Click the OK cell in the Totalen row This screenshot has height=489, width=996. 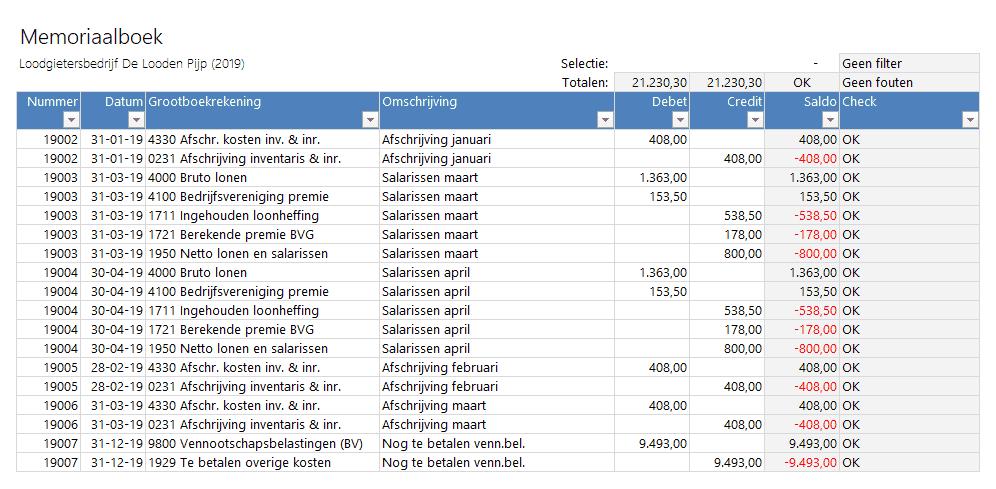(801, 82)
